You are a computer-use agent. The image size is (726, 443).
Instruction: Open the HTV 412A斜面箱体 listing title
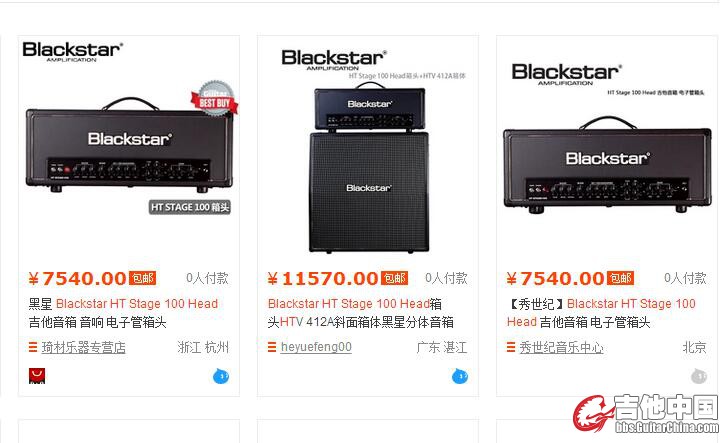point(360,313)
